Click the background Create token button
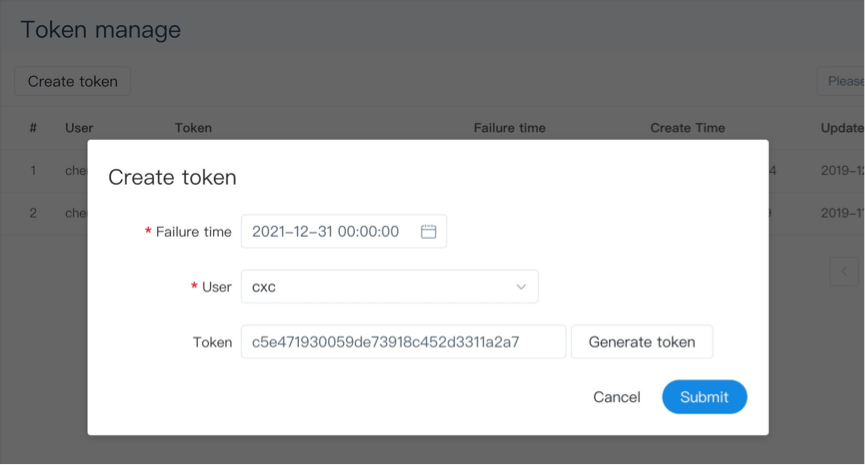Screen dimensions: 865x465 pos(72,82)
